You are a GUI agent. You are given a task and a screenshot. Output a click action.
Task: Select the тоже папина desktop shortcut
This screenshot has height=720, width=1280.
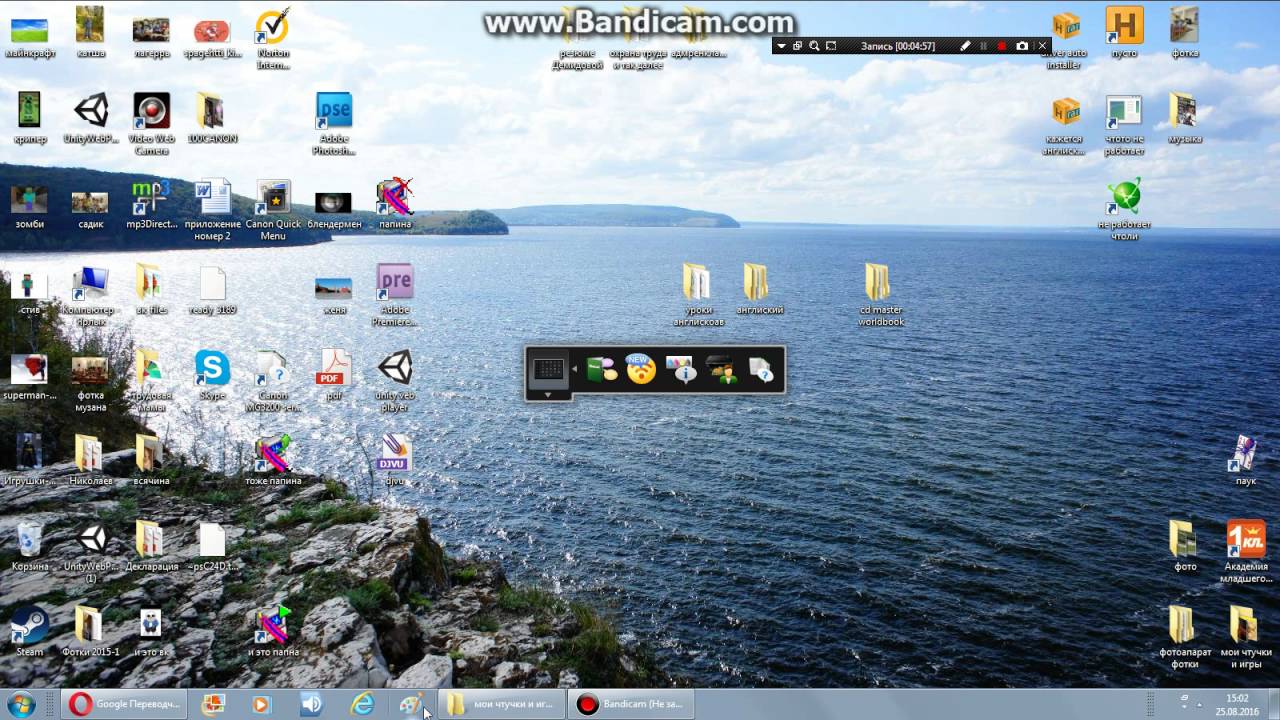point(273,460)
